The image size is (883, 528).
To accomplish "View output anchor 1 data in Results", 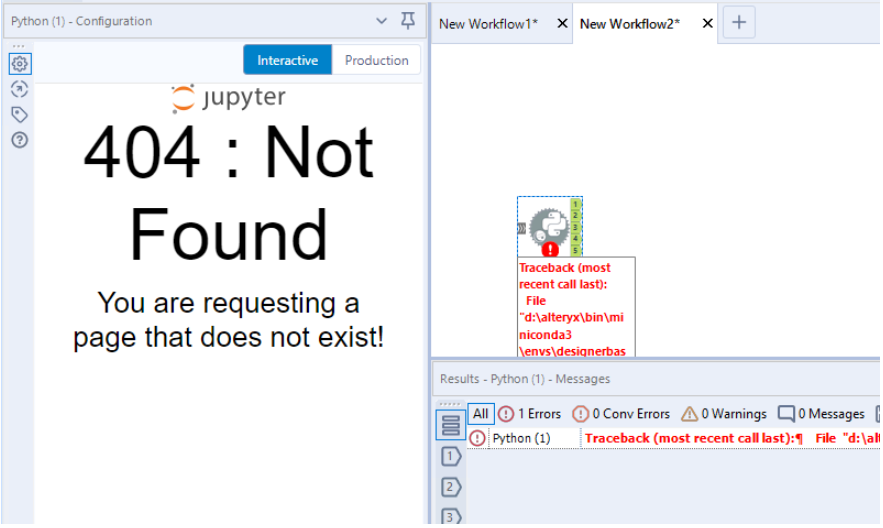I will coord(451,457).
